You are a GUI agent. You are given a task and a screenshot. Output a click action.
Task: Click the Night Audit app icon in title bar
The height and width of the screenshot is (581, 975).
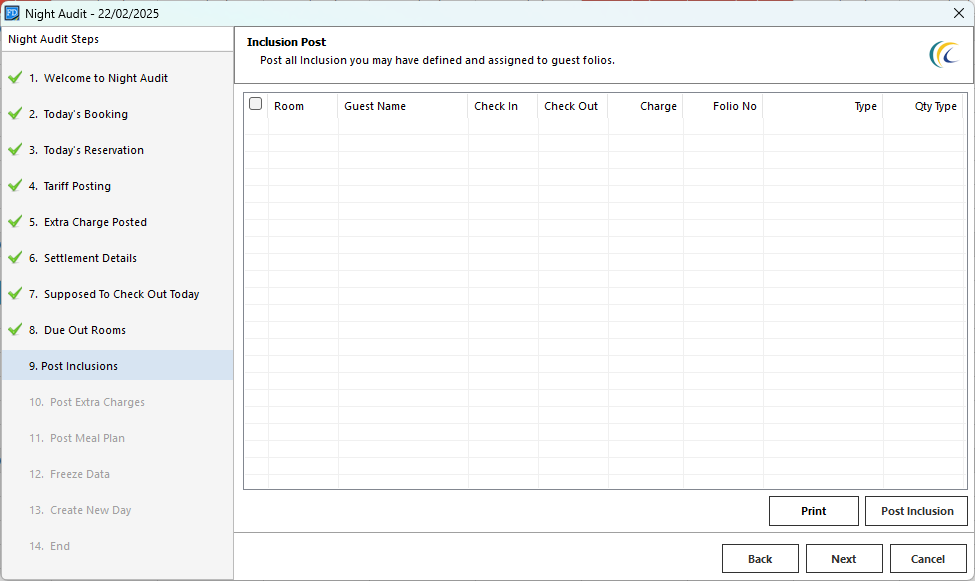tap(12, 13)
